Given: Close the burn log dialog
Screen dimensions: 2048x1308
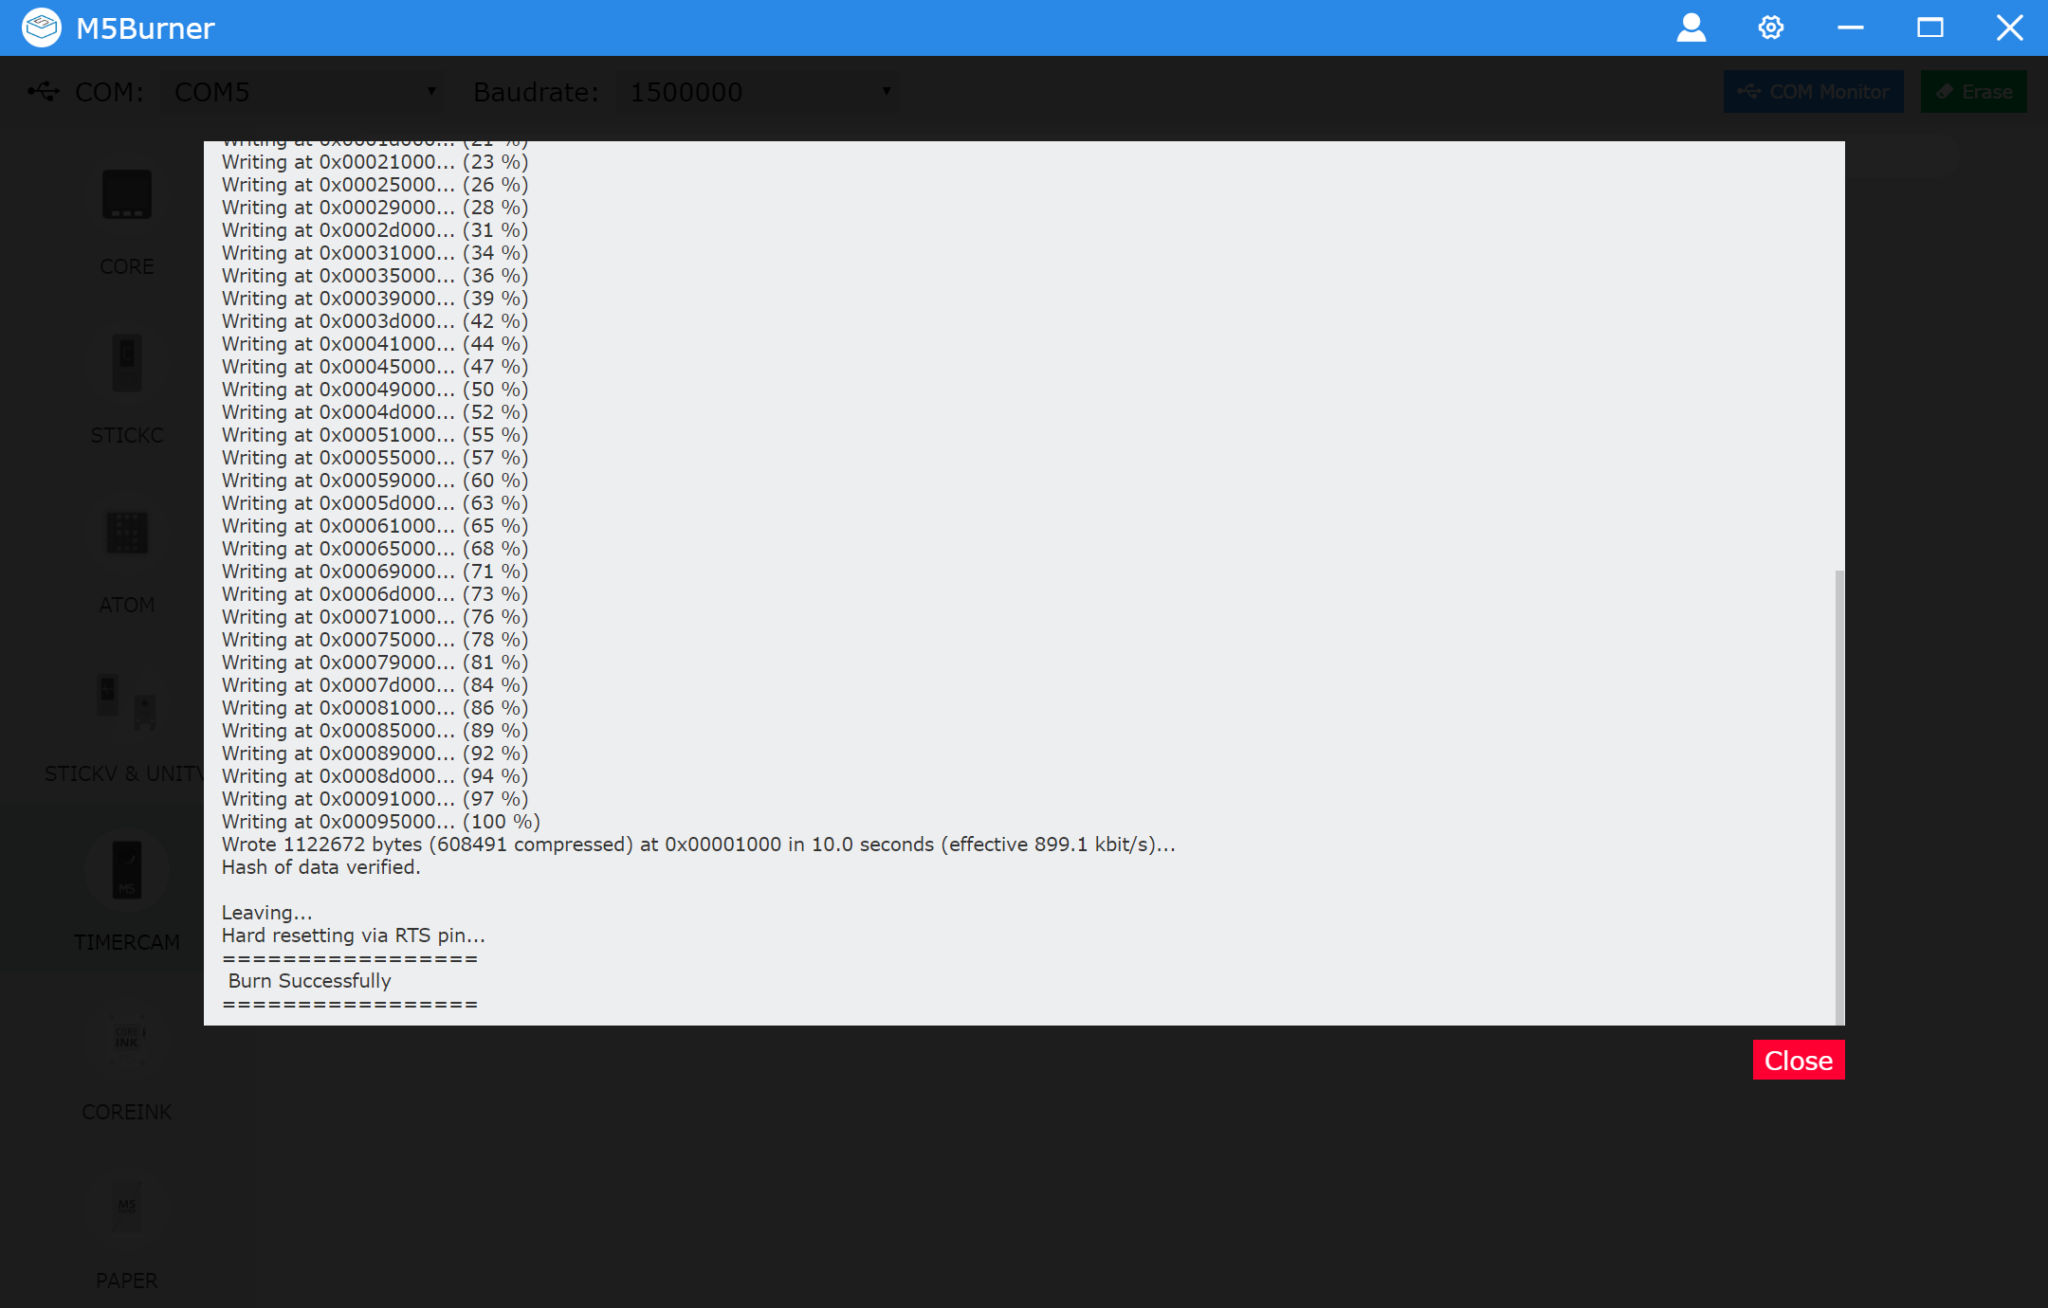Looking at the screenshot, I should (1798, 1060).
